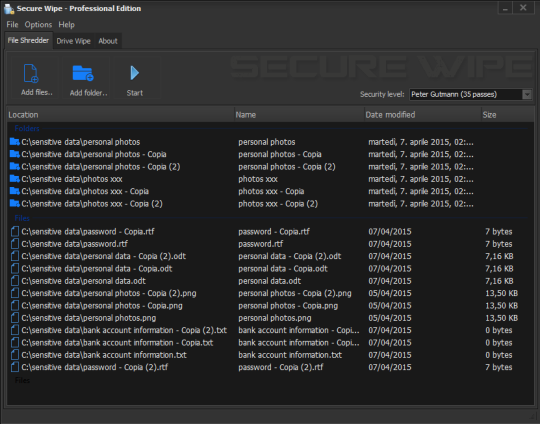
Task: Click folder icon of personal photos row
Action: tap(14, 142)
